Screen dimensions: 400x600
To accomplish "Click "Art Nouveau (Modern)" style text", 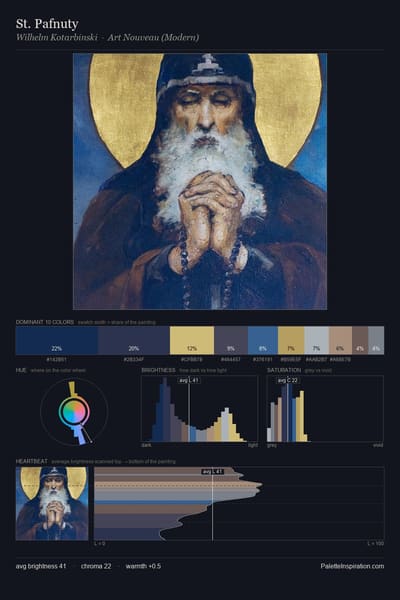I will coord(153,38).
